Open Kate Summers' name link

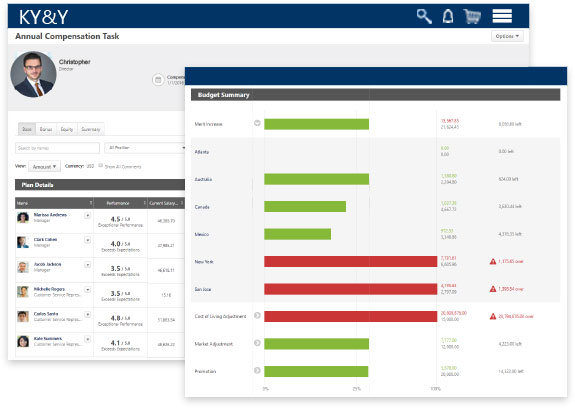(x=48, y=339)
